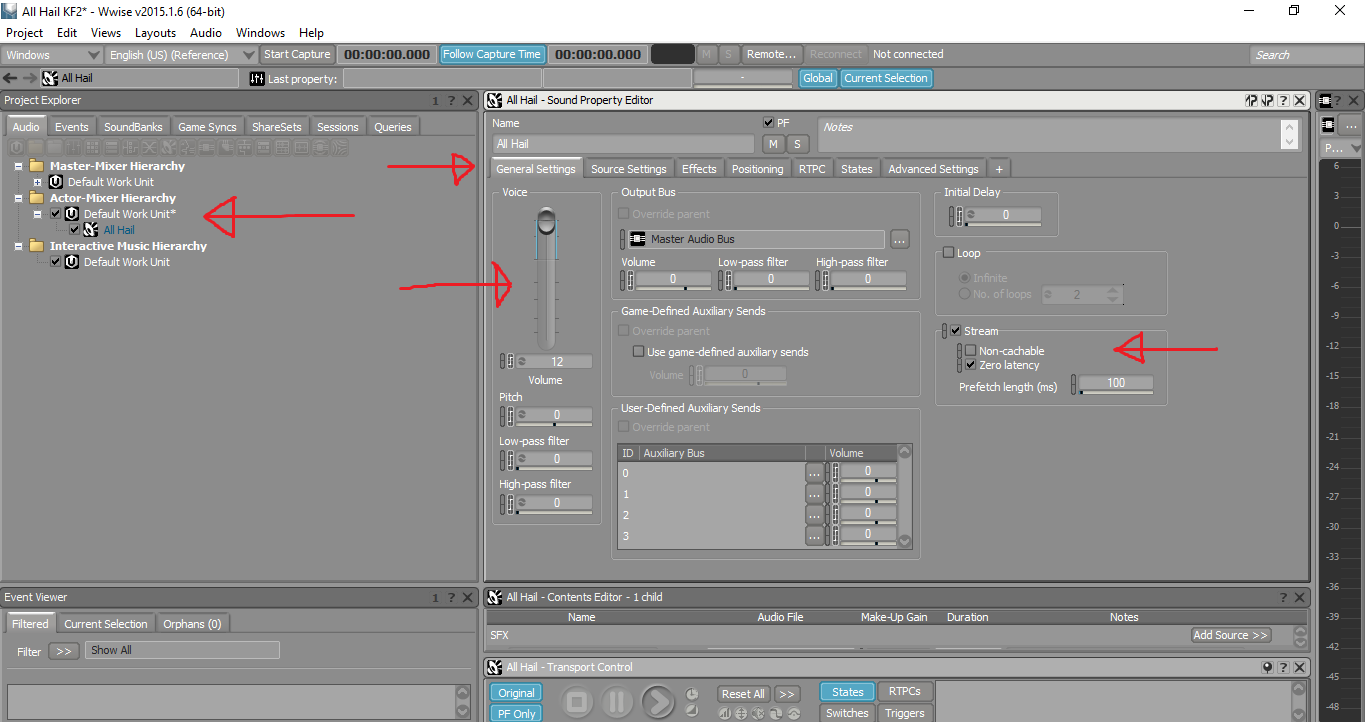Open the Layouts menu

pyautogui.click(x=155, y=33)
